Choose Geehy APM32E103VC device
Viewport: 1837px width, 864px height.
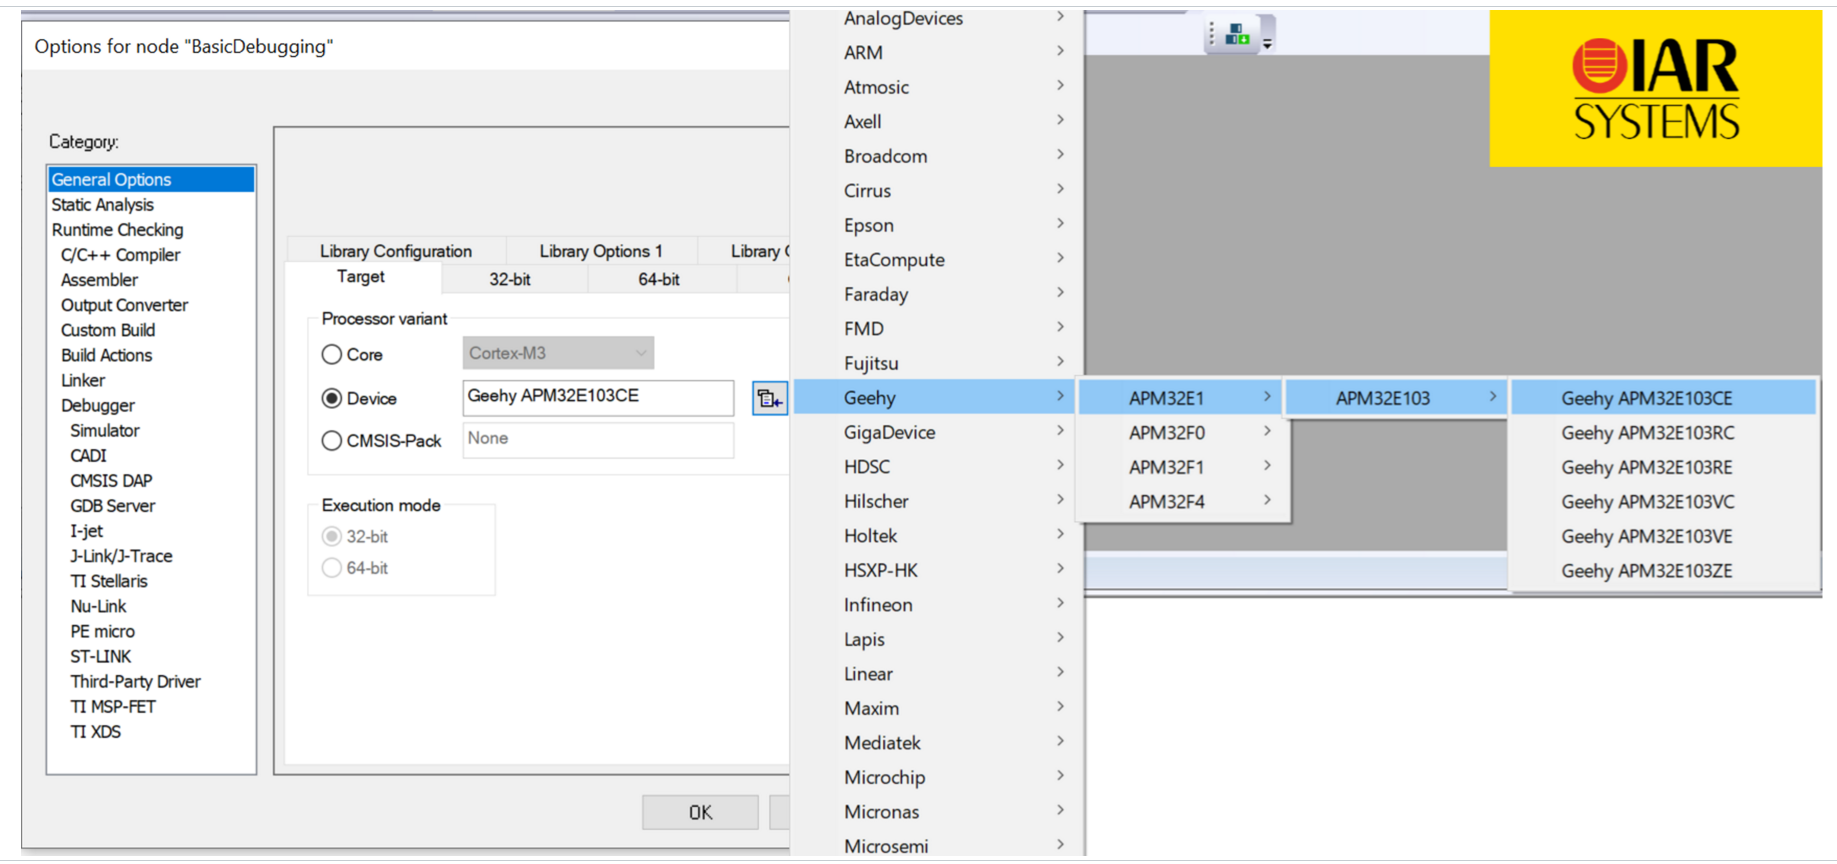point(1664,501)
